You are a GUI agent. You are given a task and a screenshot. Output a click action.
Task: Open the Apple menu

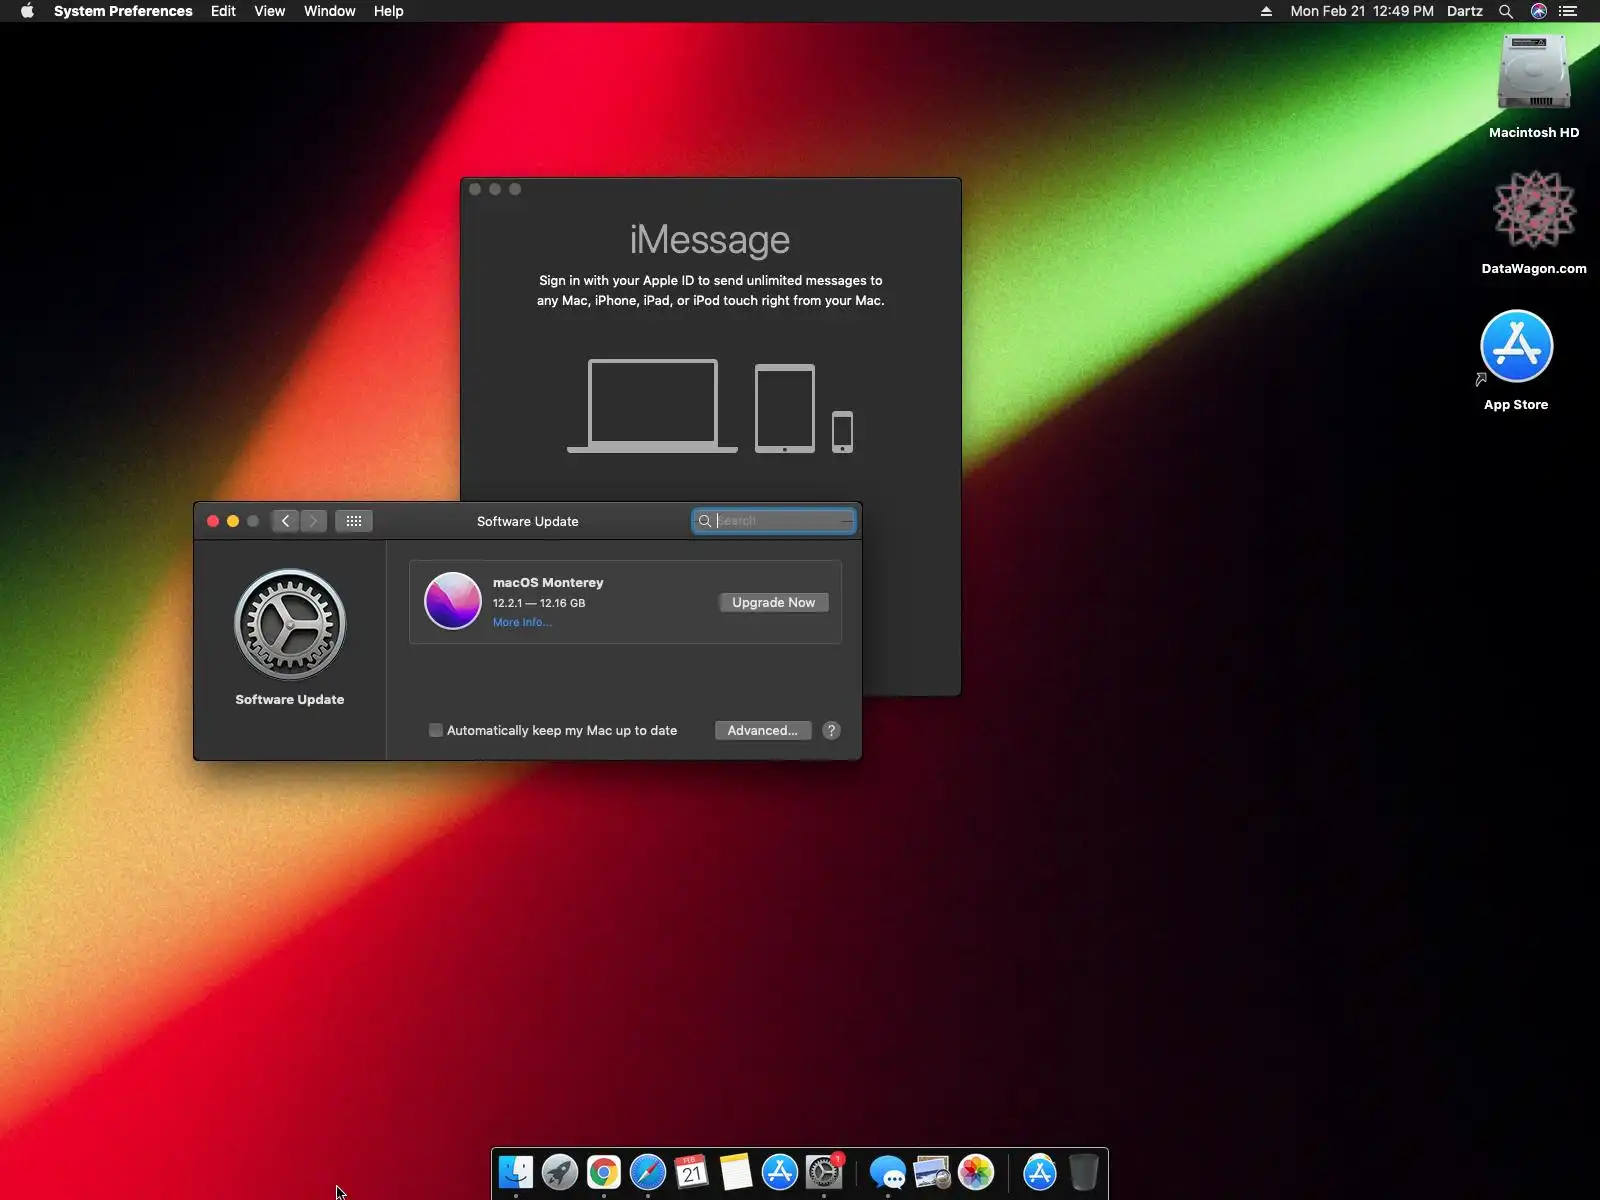pos(27,11)
